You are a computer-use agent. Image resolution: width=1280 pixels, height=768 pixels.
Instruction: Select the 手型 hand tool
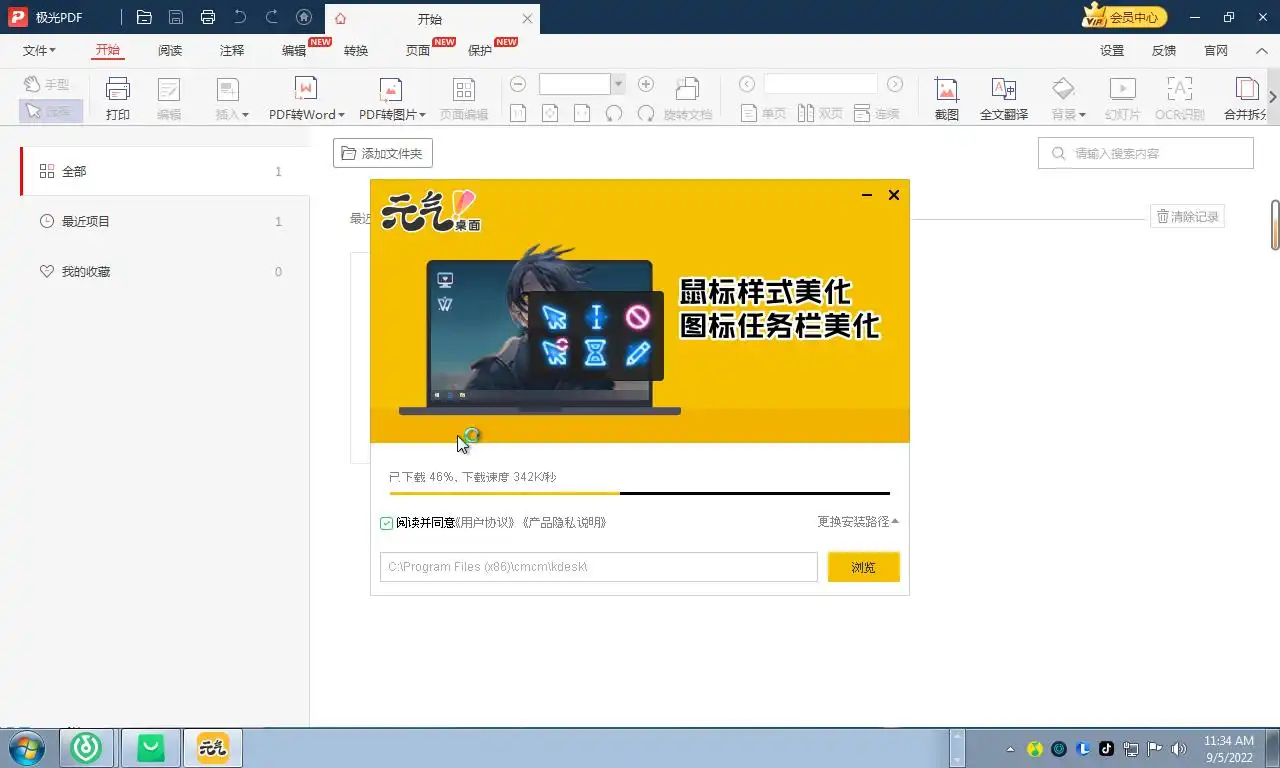(49, 85)
